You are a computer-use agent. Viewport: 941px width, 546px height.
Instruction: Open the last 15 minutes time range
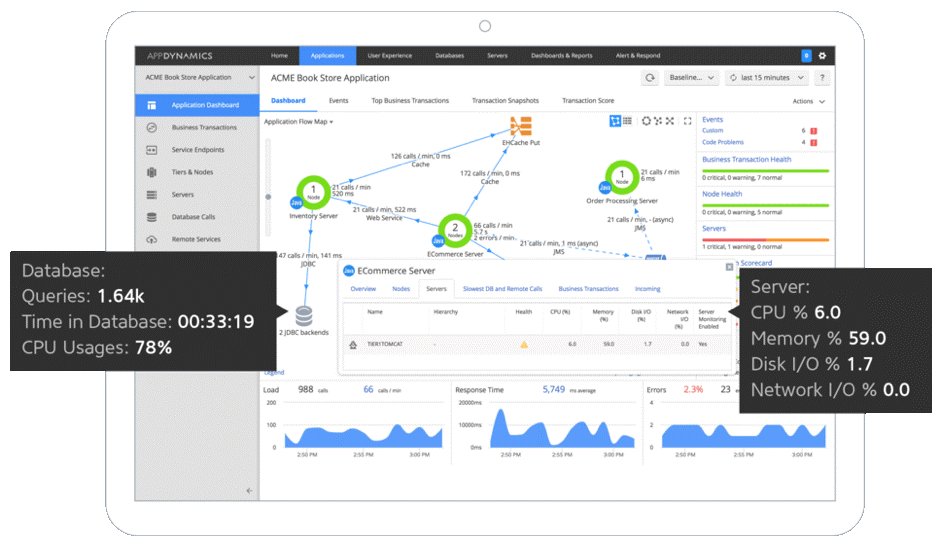767,77
